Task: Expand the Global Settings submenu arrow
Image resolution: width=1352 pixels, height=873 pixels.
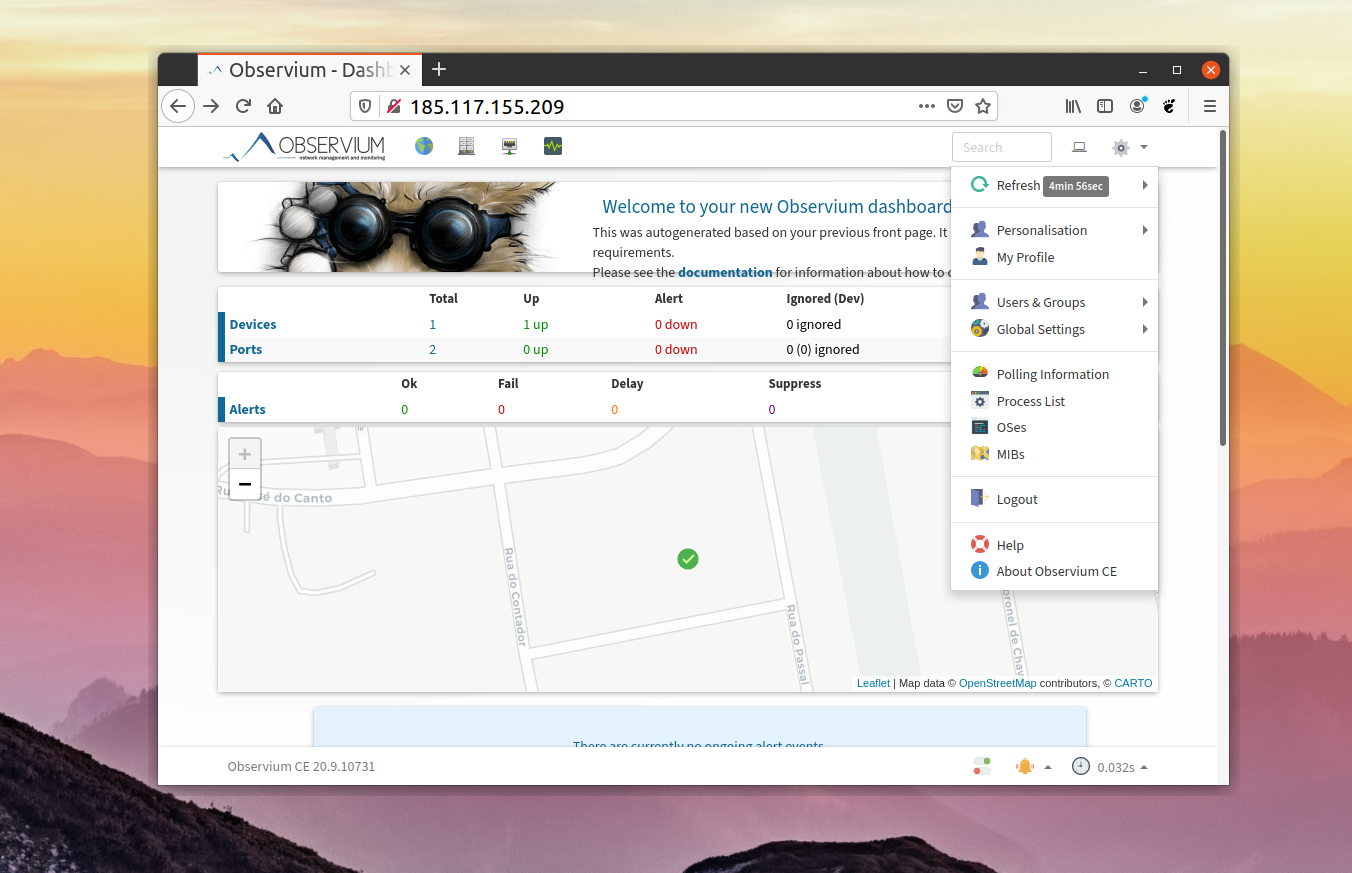Action: (x=1145, y=329)
